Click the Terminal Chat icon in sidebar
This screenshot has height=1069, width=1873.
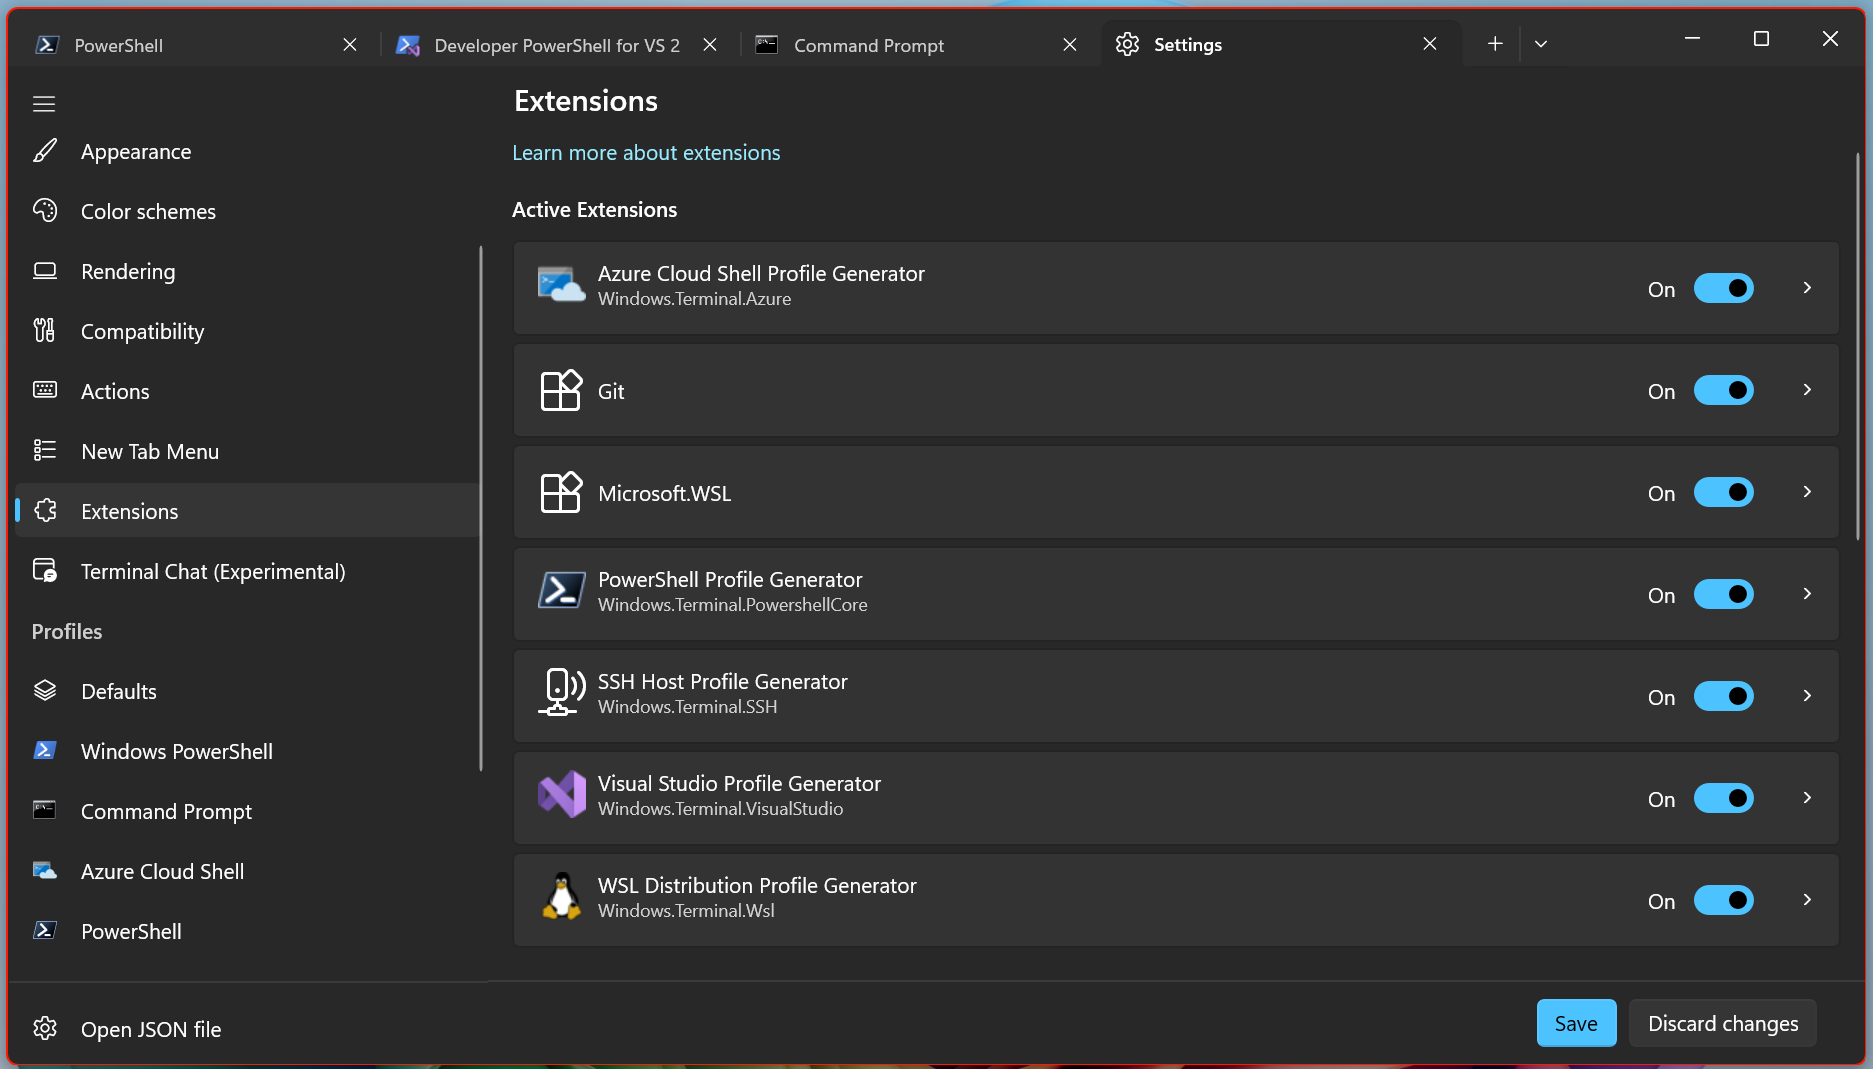pos(45,571)
